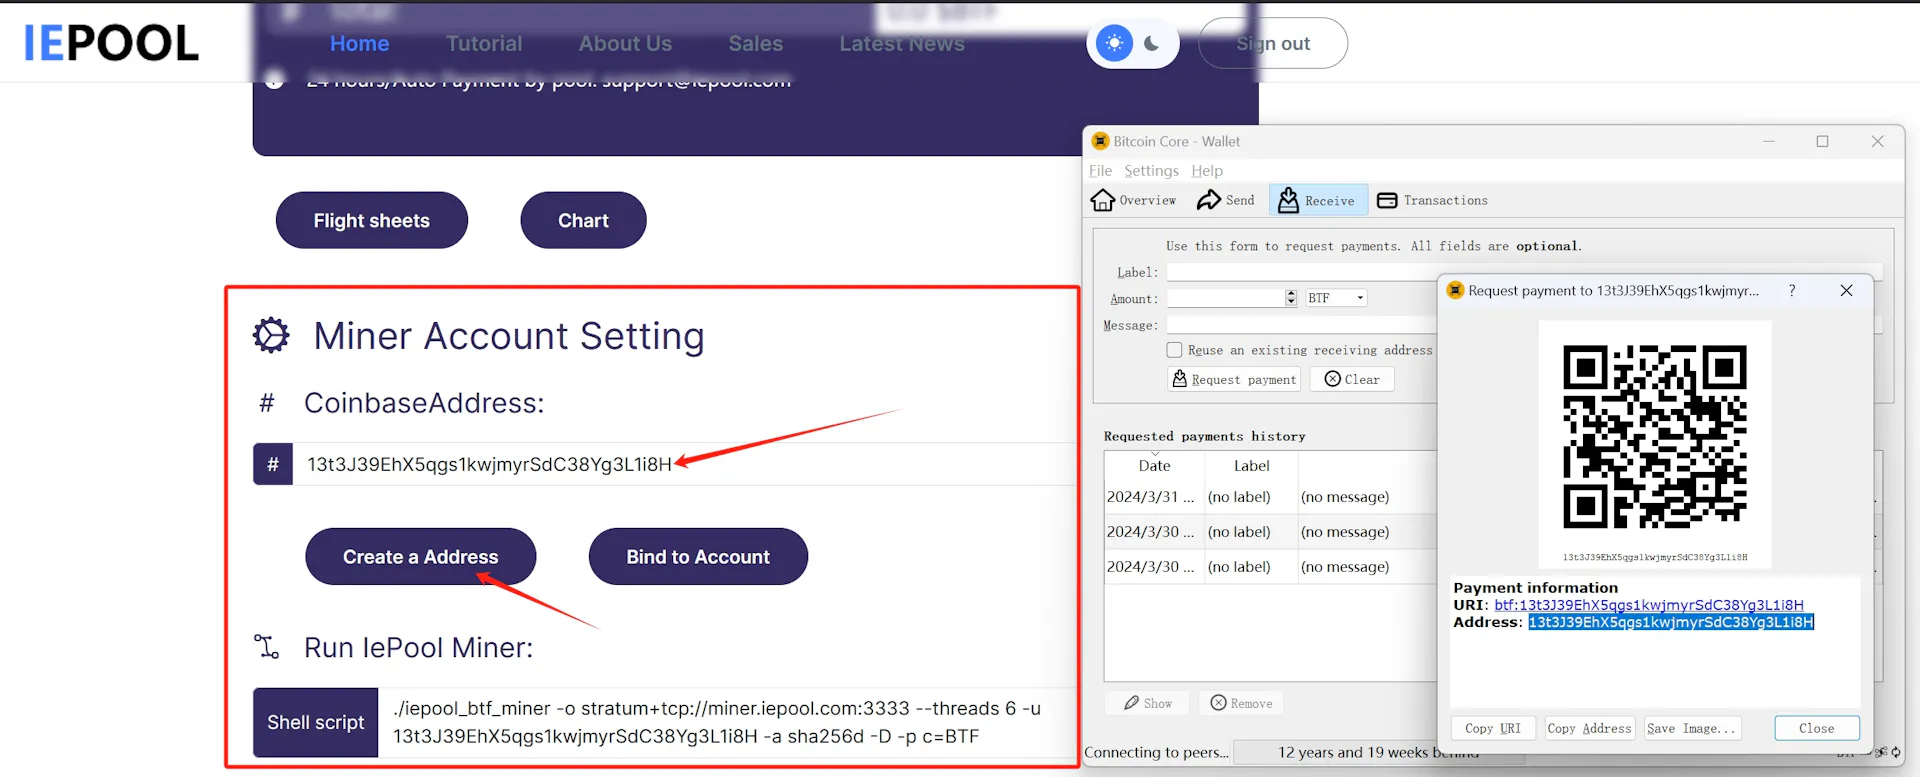
Task: Open the Send tab in the wallet
Action: coord(1226,200)
